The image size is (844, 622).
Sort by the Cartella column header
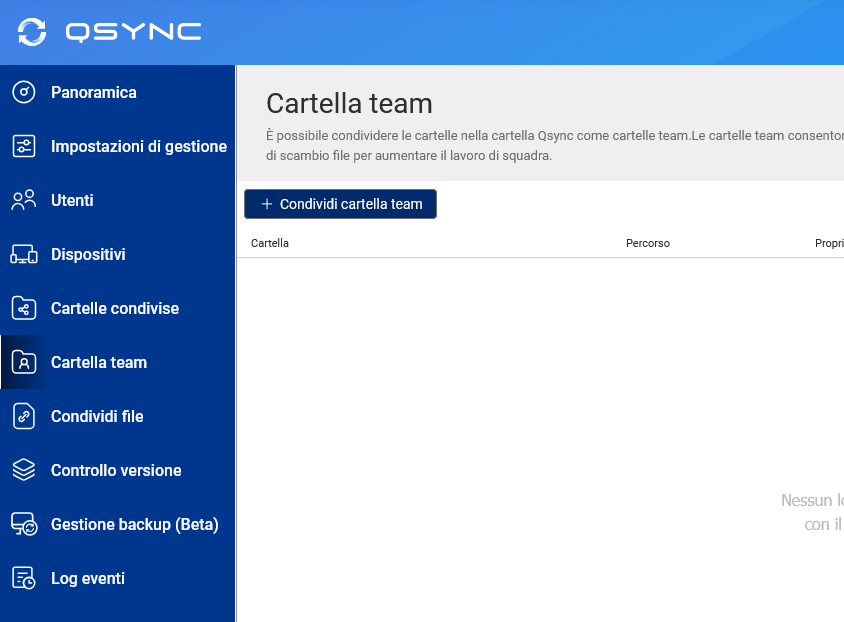pos(270,243)
